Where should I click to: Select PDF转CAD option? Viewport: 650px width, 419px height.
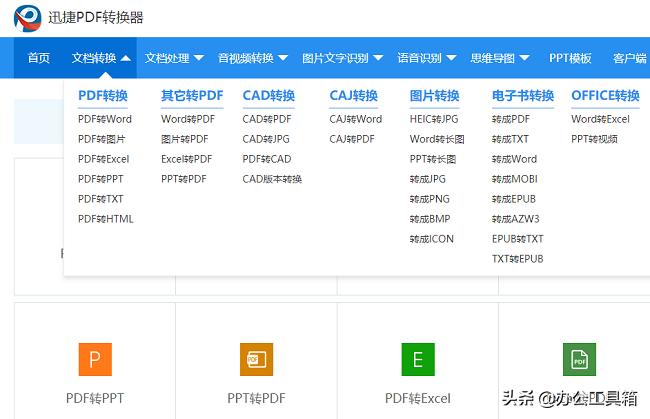(x=267, y=159)
